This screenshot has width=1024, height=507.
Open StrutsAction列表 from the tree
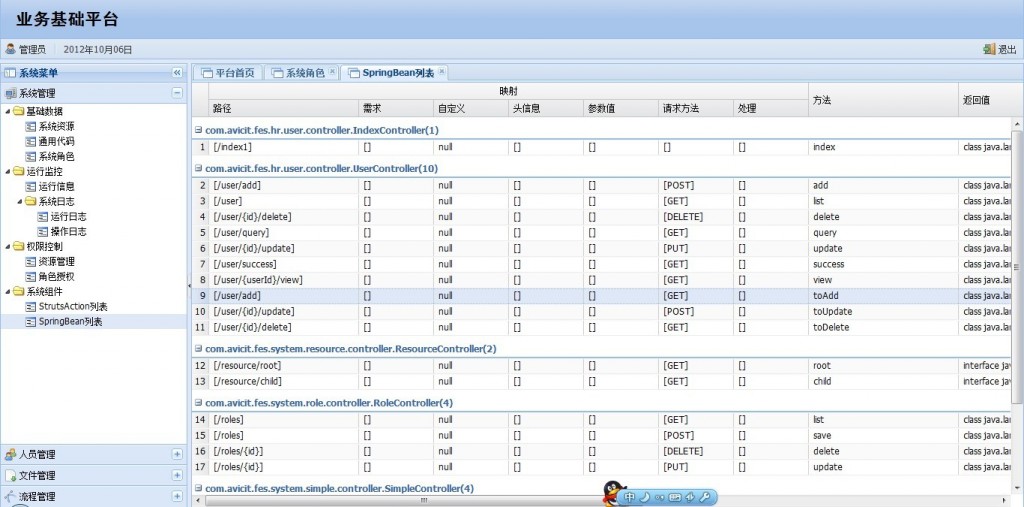(73, 306)
